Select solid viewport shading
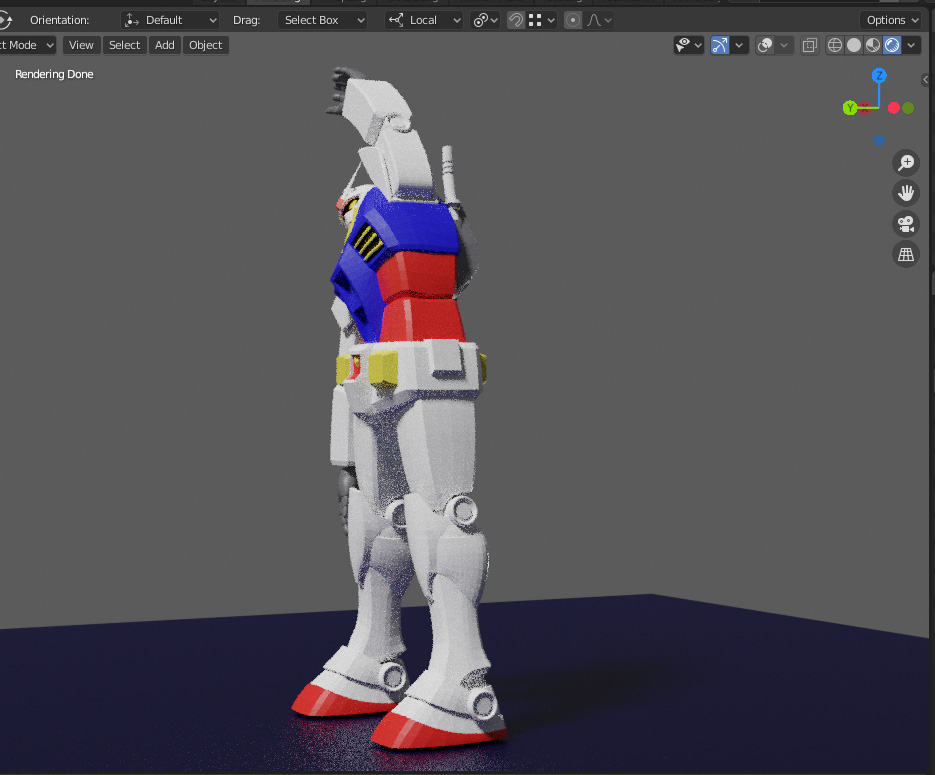Image resolution: width=935 pixels, height=775 pixels. pos(854,45)
